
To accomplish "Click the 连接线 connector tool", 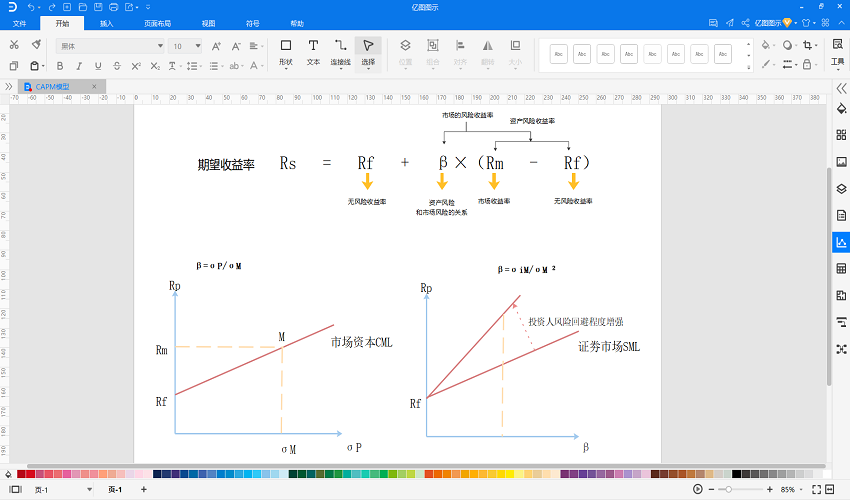I will tap(341, 52).
